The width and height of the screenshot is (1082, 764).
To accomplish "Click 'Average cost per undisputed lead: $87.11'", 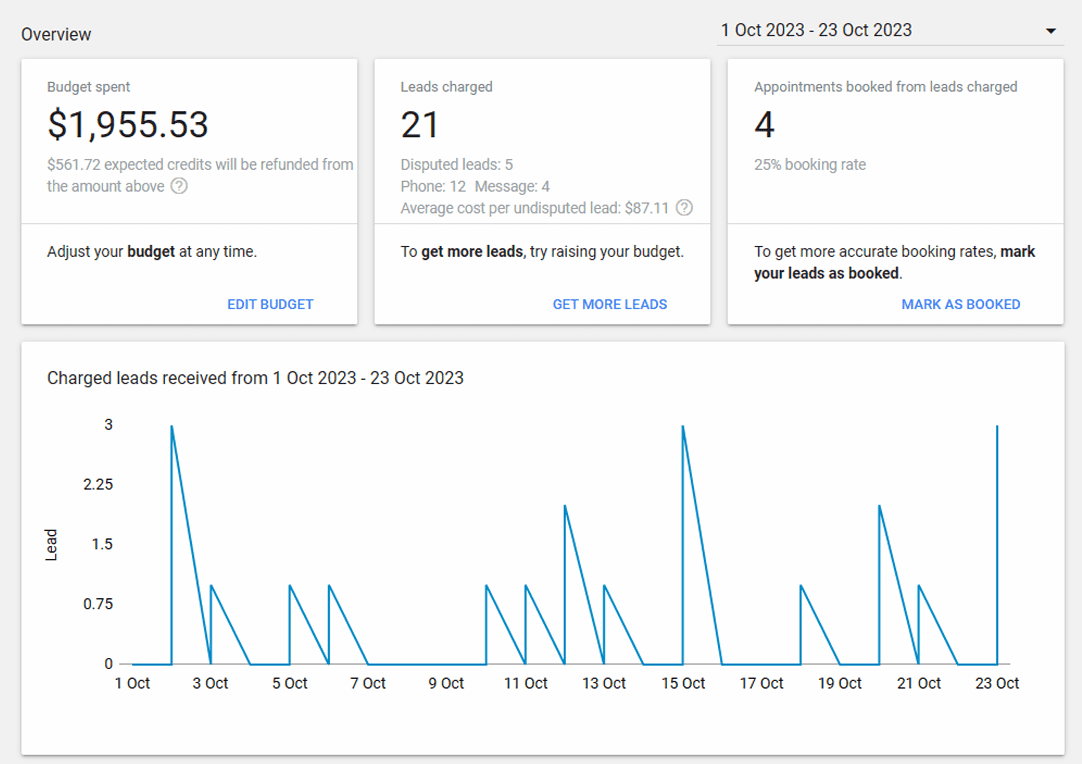I will click(x=535, y=208).
